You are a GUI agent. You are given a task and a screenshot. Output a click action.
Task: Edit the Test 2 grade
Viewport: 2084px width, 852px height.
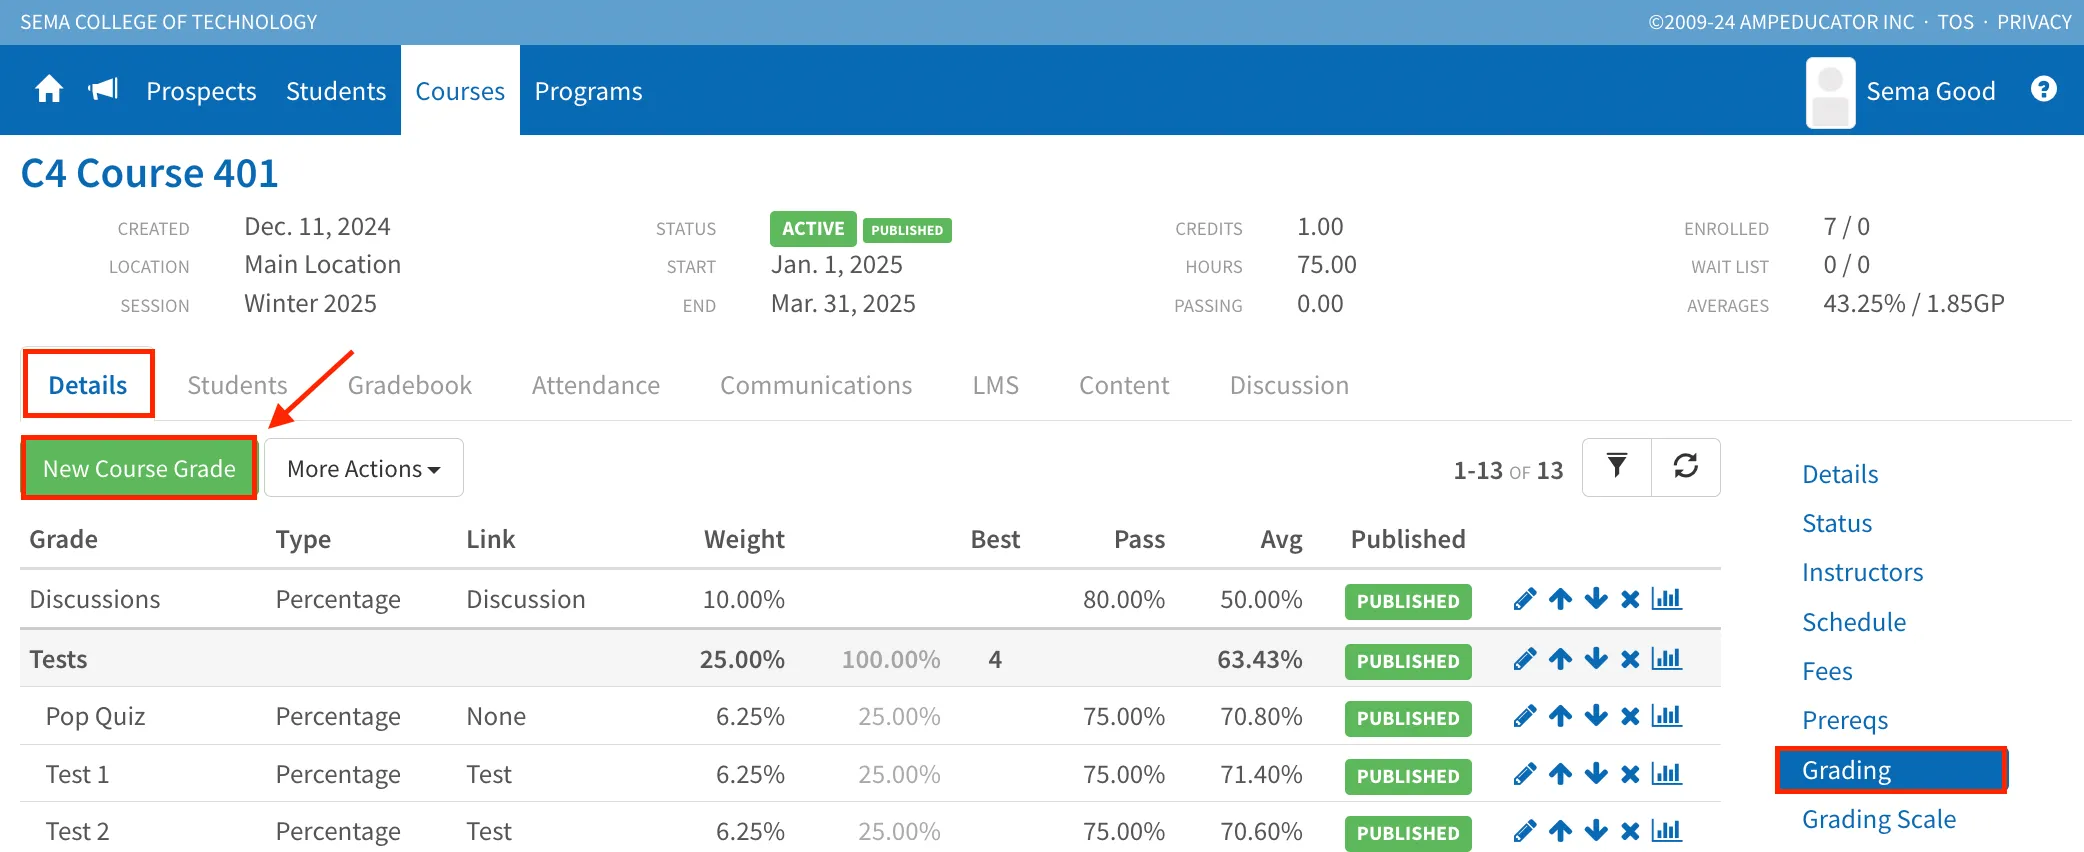1524,831
